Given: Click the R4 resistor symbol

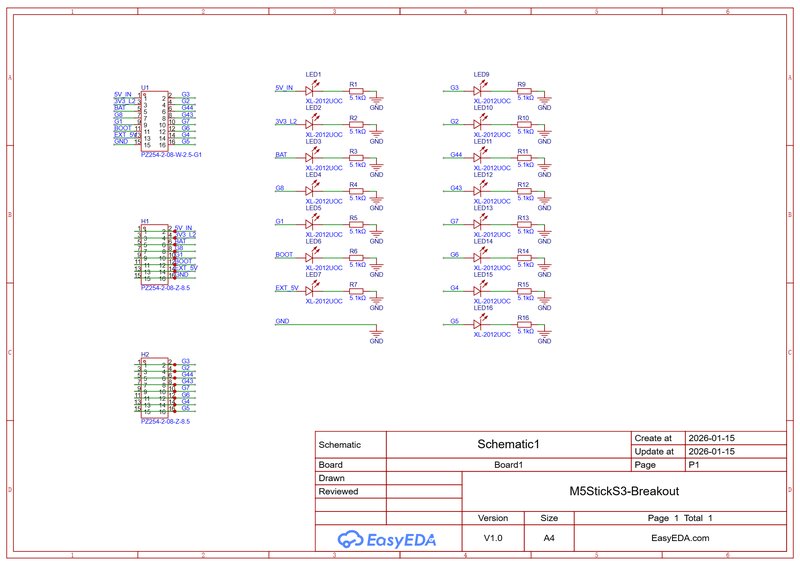Looking at the screenshot, I should pos(356,191).
